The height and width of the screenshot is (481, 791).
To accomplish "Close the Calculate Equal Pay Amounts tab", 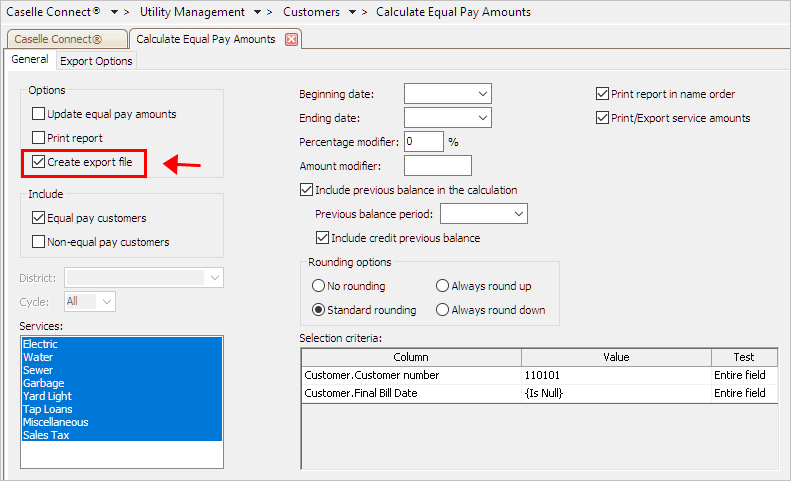I will [291, 39].
